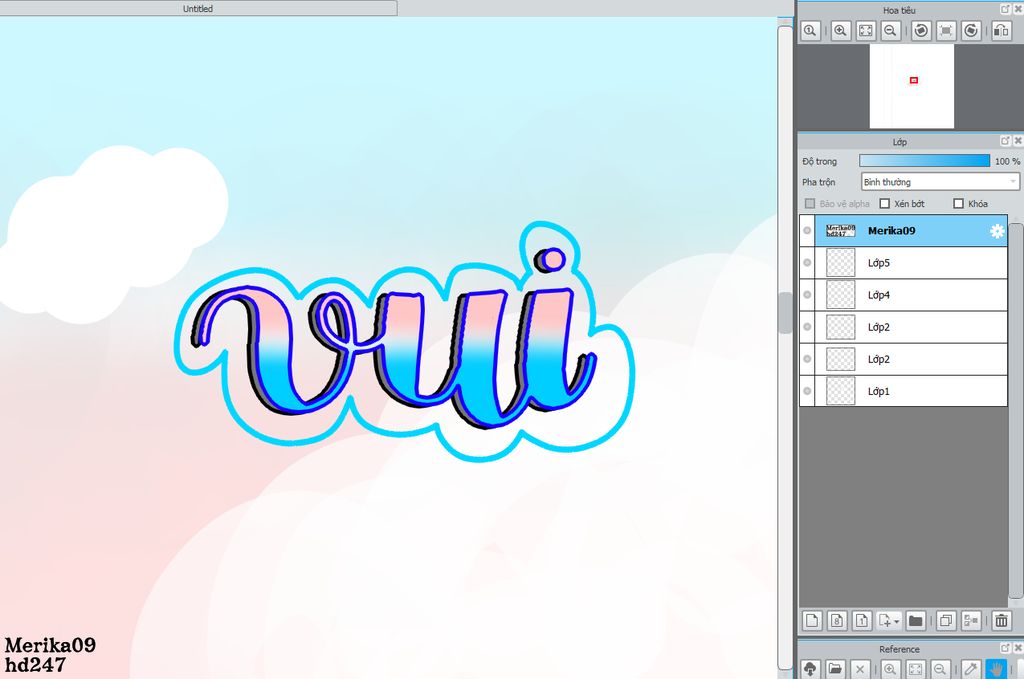The height and width of the screenshot is (679, 1024).
Task: Duplicate the selected layer
Action: 946,620
